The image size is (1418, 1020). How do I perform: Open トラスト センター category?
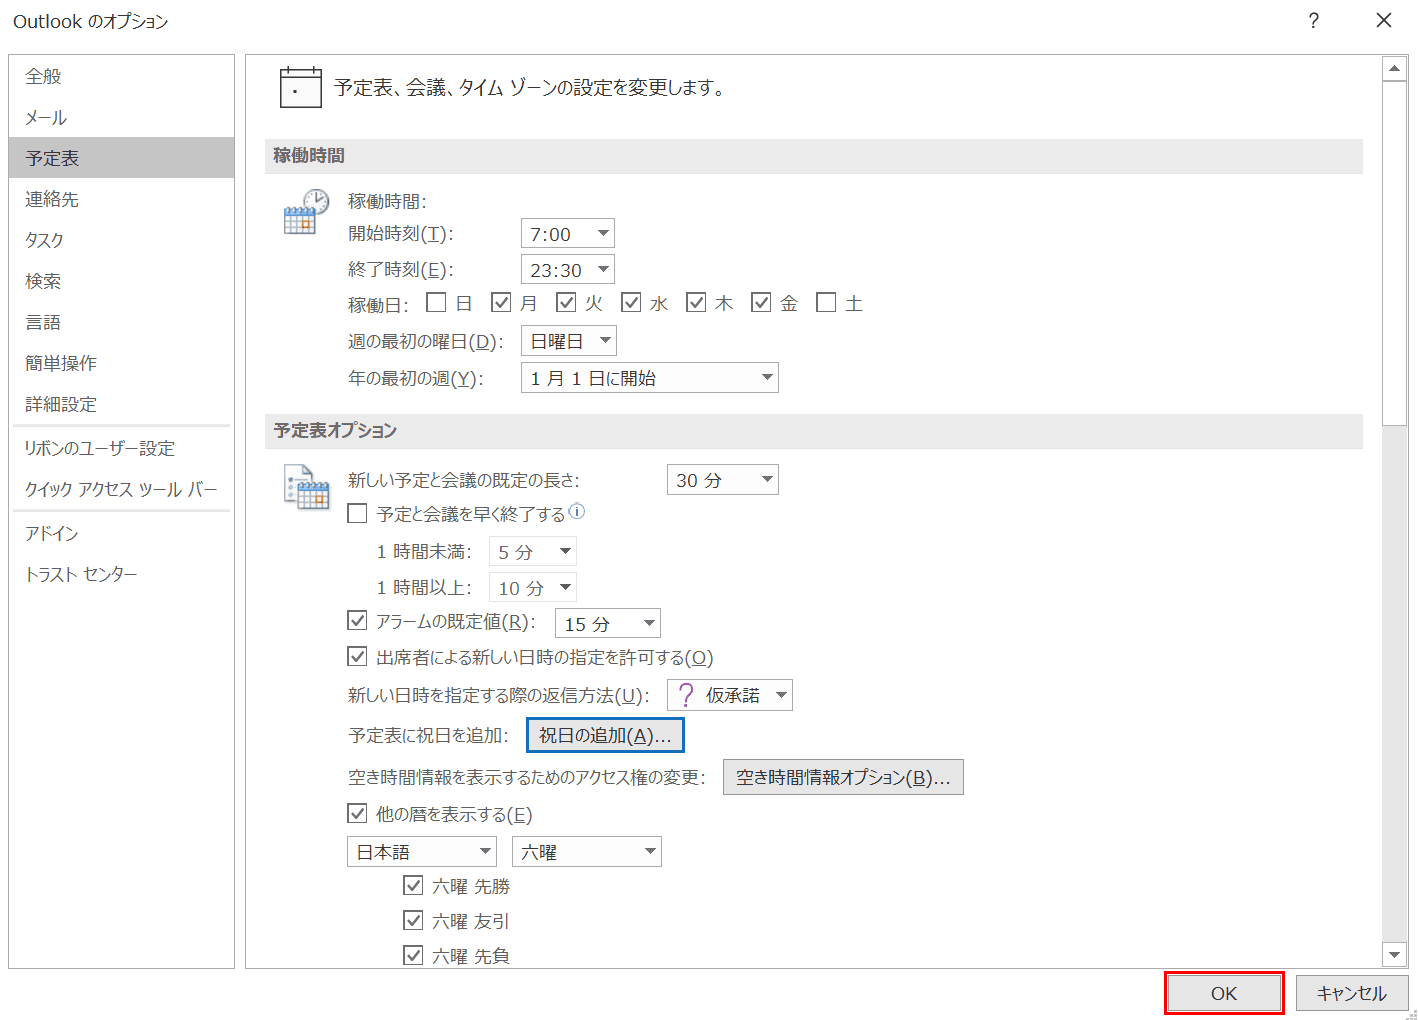point(122,574)
